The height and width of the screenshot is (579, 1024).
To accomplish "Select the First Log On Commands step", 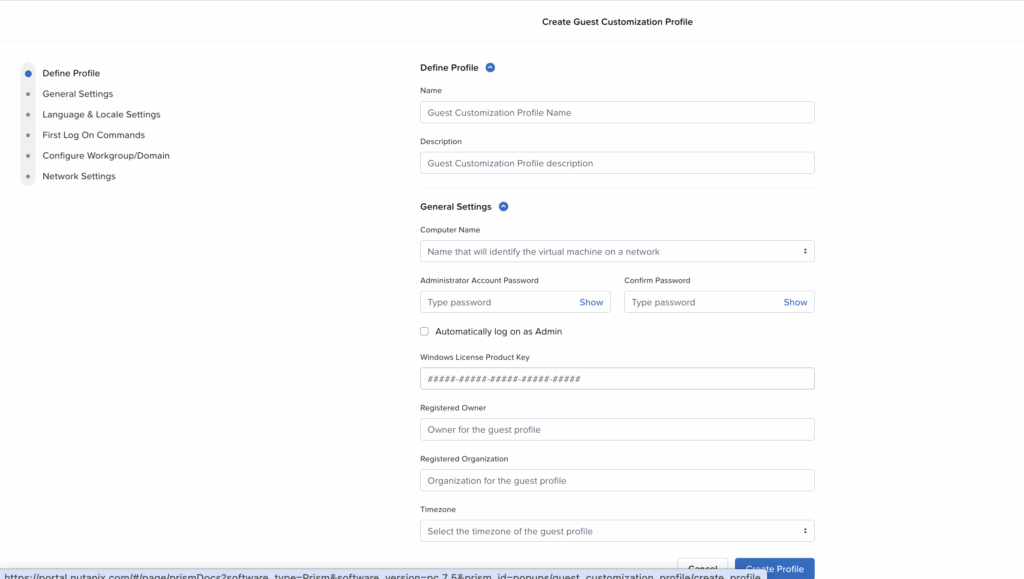I will coord(93,135).
